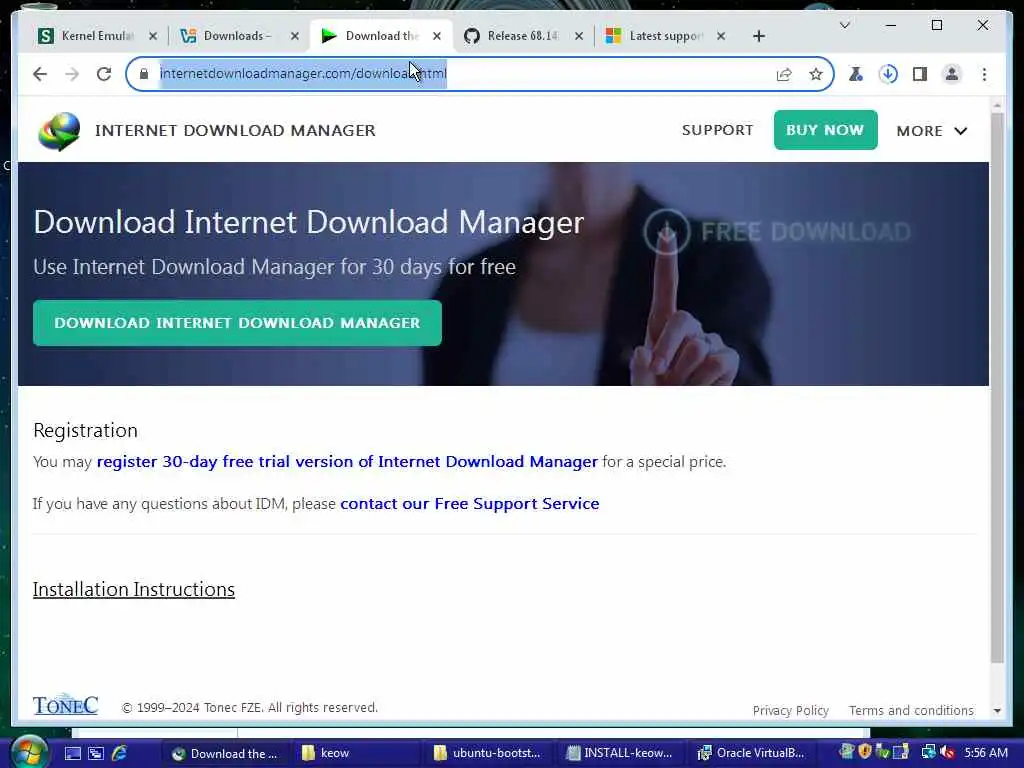Launch Internet Explorer from quick launch
The width and height of the screenshot is (1024, 768).
click(x=120, y=753)
